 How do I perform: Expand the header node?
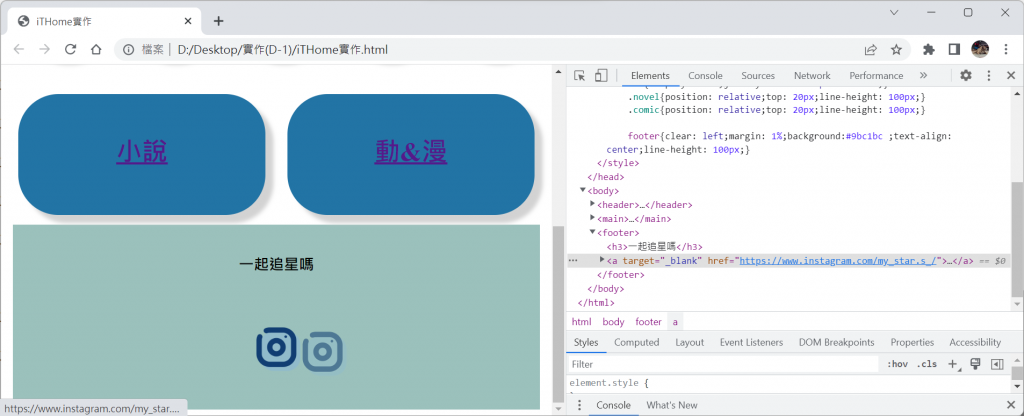[592, 204]
